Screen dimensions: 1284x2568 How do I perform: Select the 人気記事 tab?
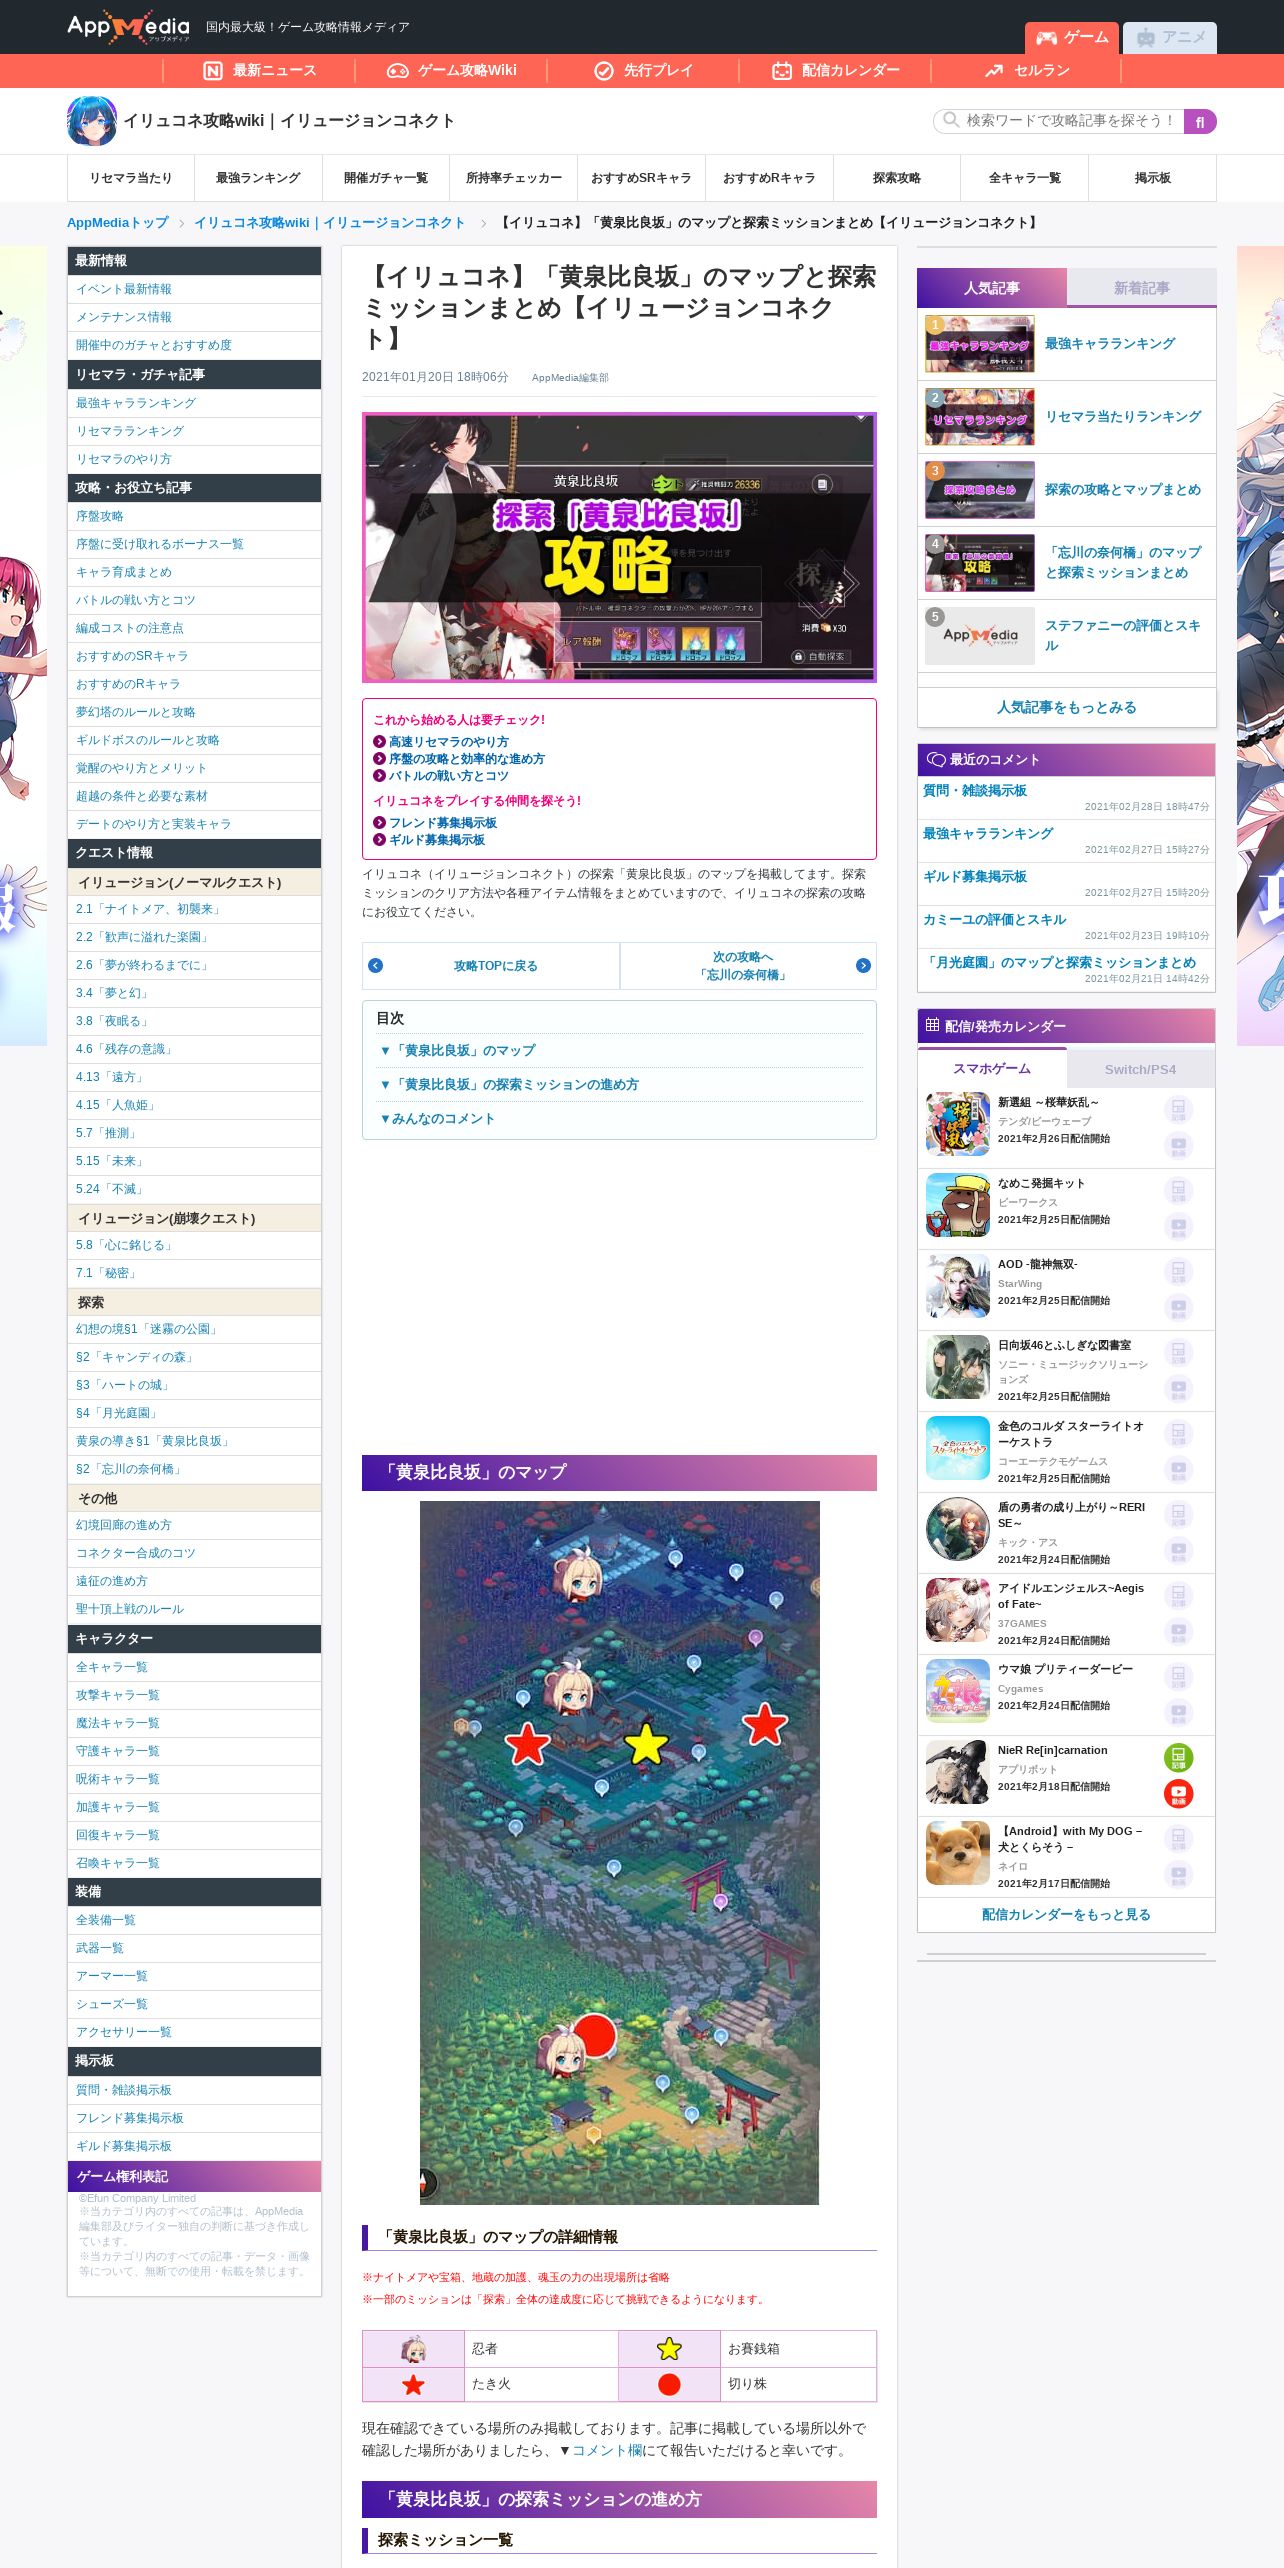[992, 288]
